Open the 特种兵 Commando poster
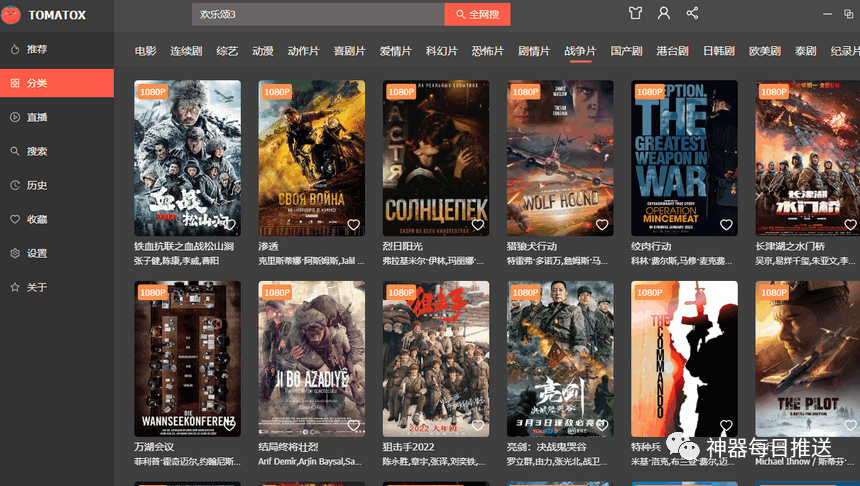 click(x=684, y=359)
